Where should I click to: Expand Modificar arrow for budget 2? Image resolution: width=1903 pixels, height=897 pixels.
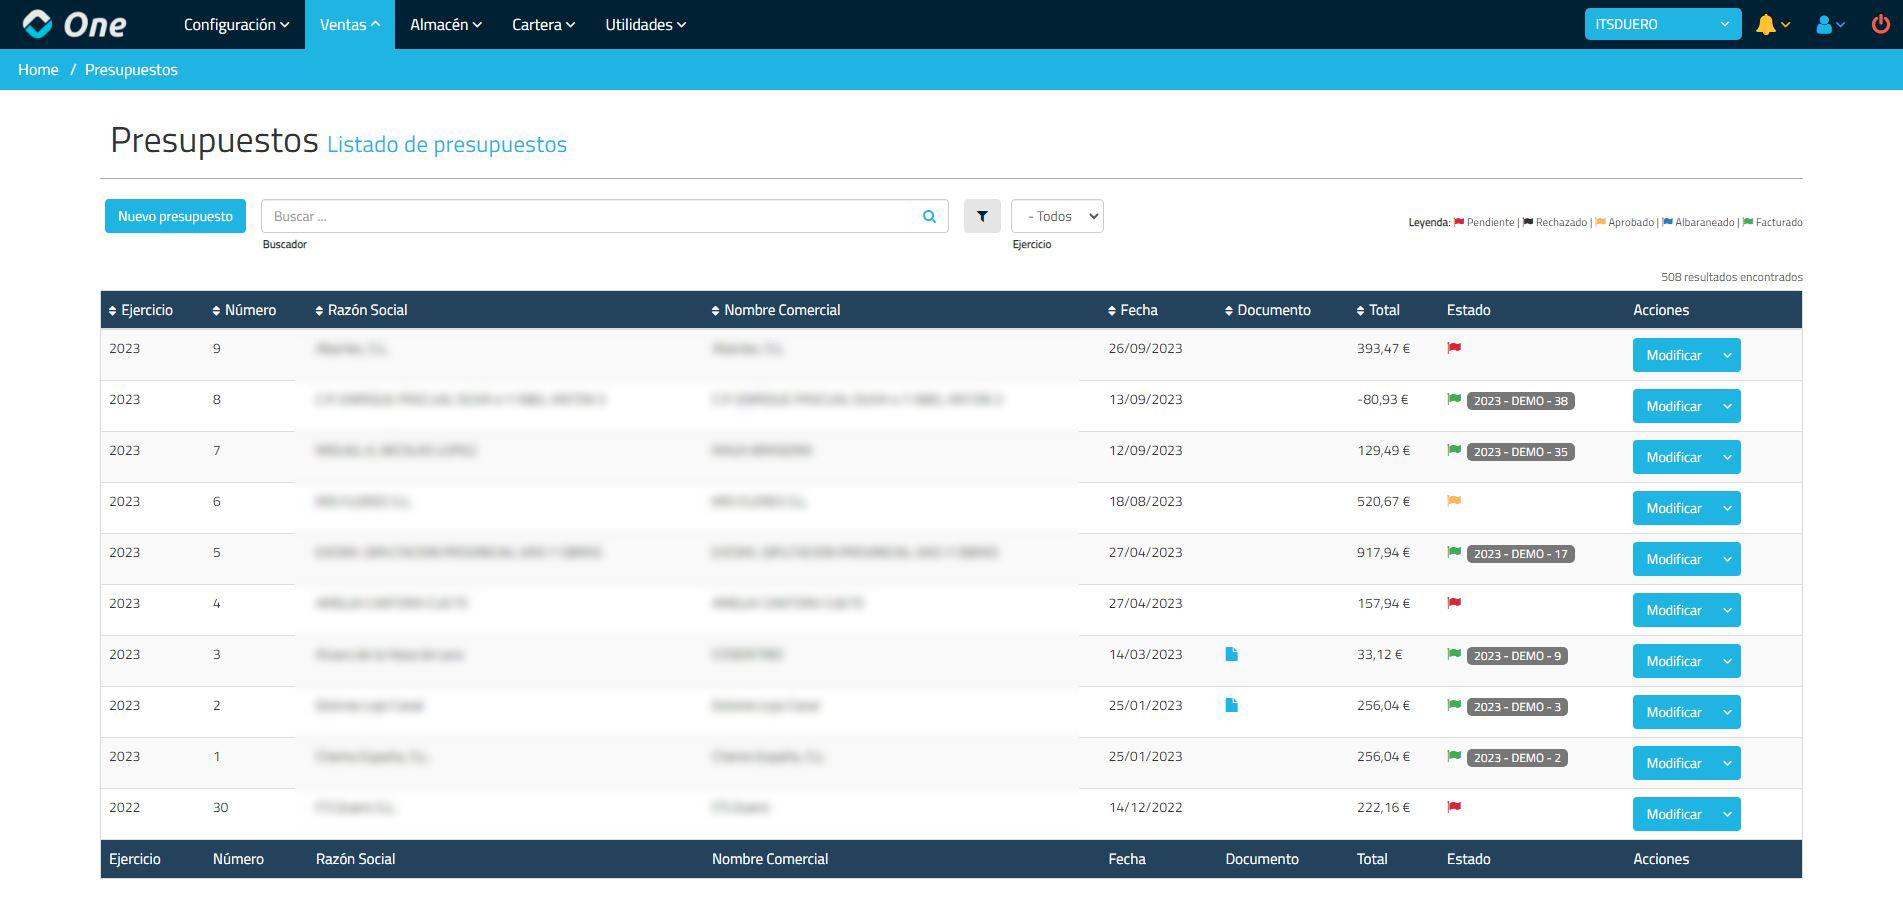coord(1727,712)
